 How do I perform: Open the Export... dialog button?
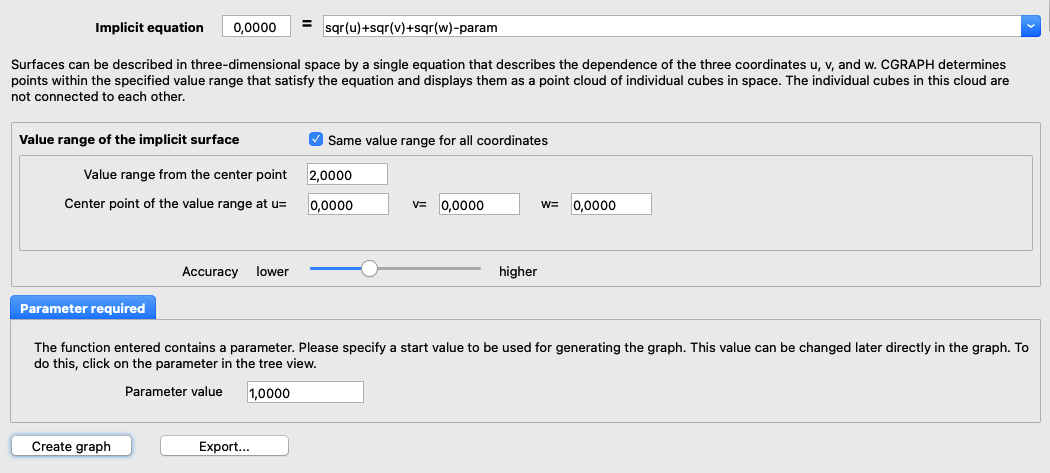point(224,446)
